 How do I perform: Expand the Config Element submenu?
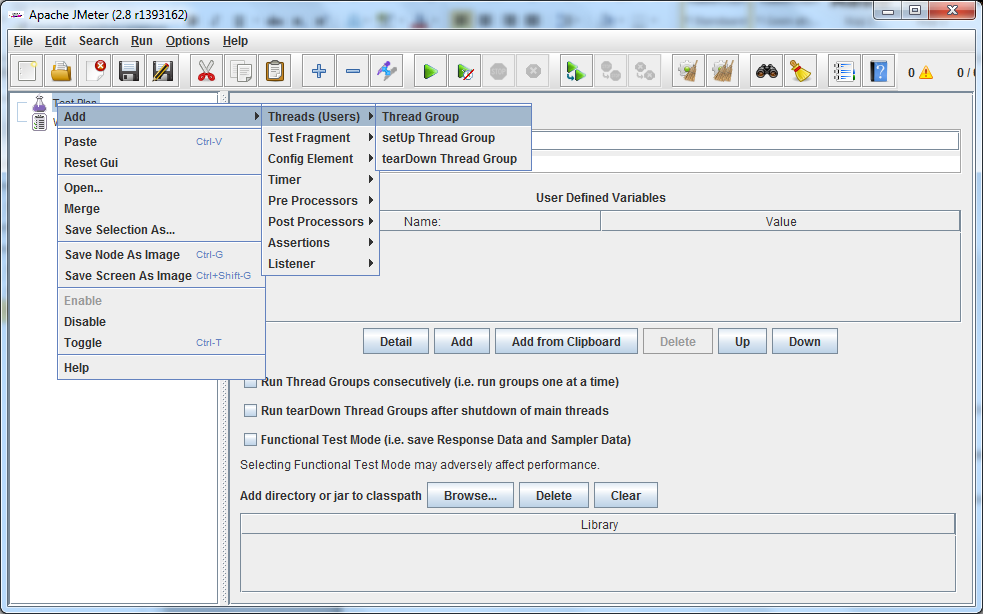[x=320, y=159]
